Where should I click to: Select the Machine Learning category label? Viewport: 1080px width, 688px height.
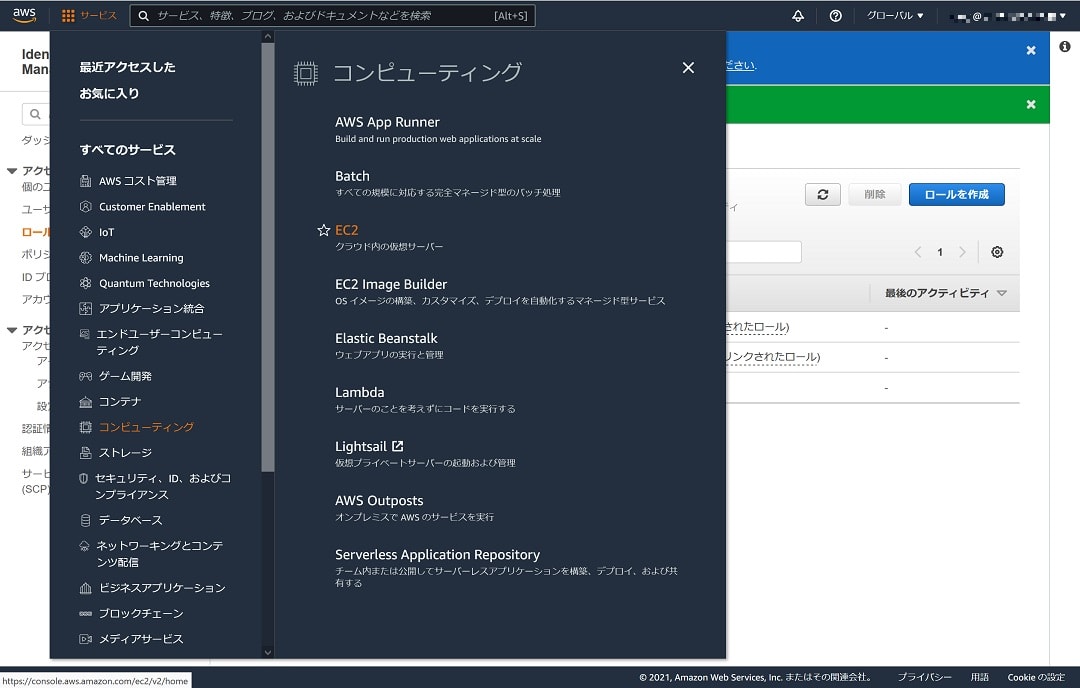141,258
